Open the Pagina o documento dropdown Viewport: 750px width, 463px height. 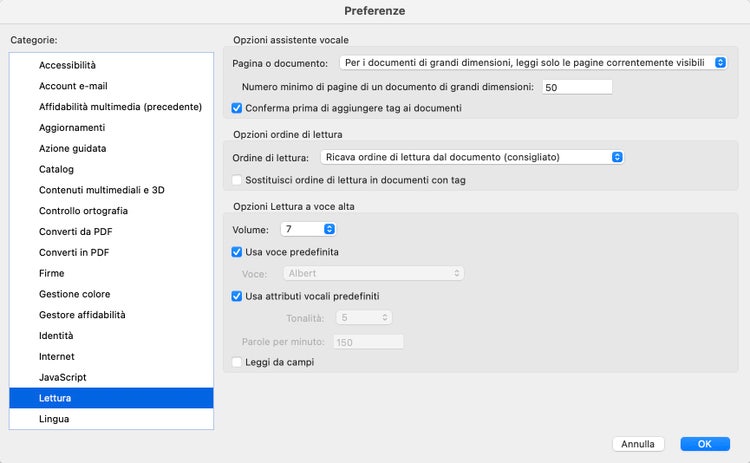(533, 63)
